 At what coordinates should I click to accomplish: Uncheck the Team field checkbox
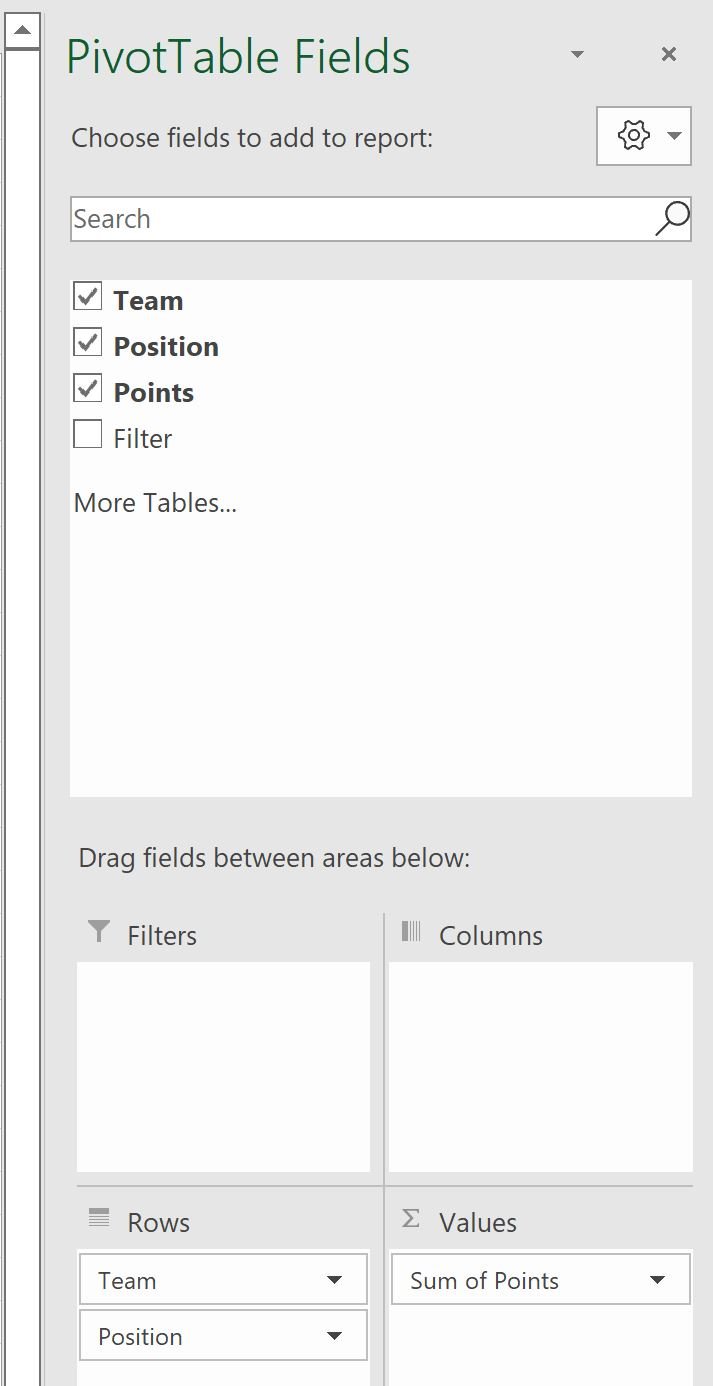pyautogui.click(x=88, y=296)
